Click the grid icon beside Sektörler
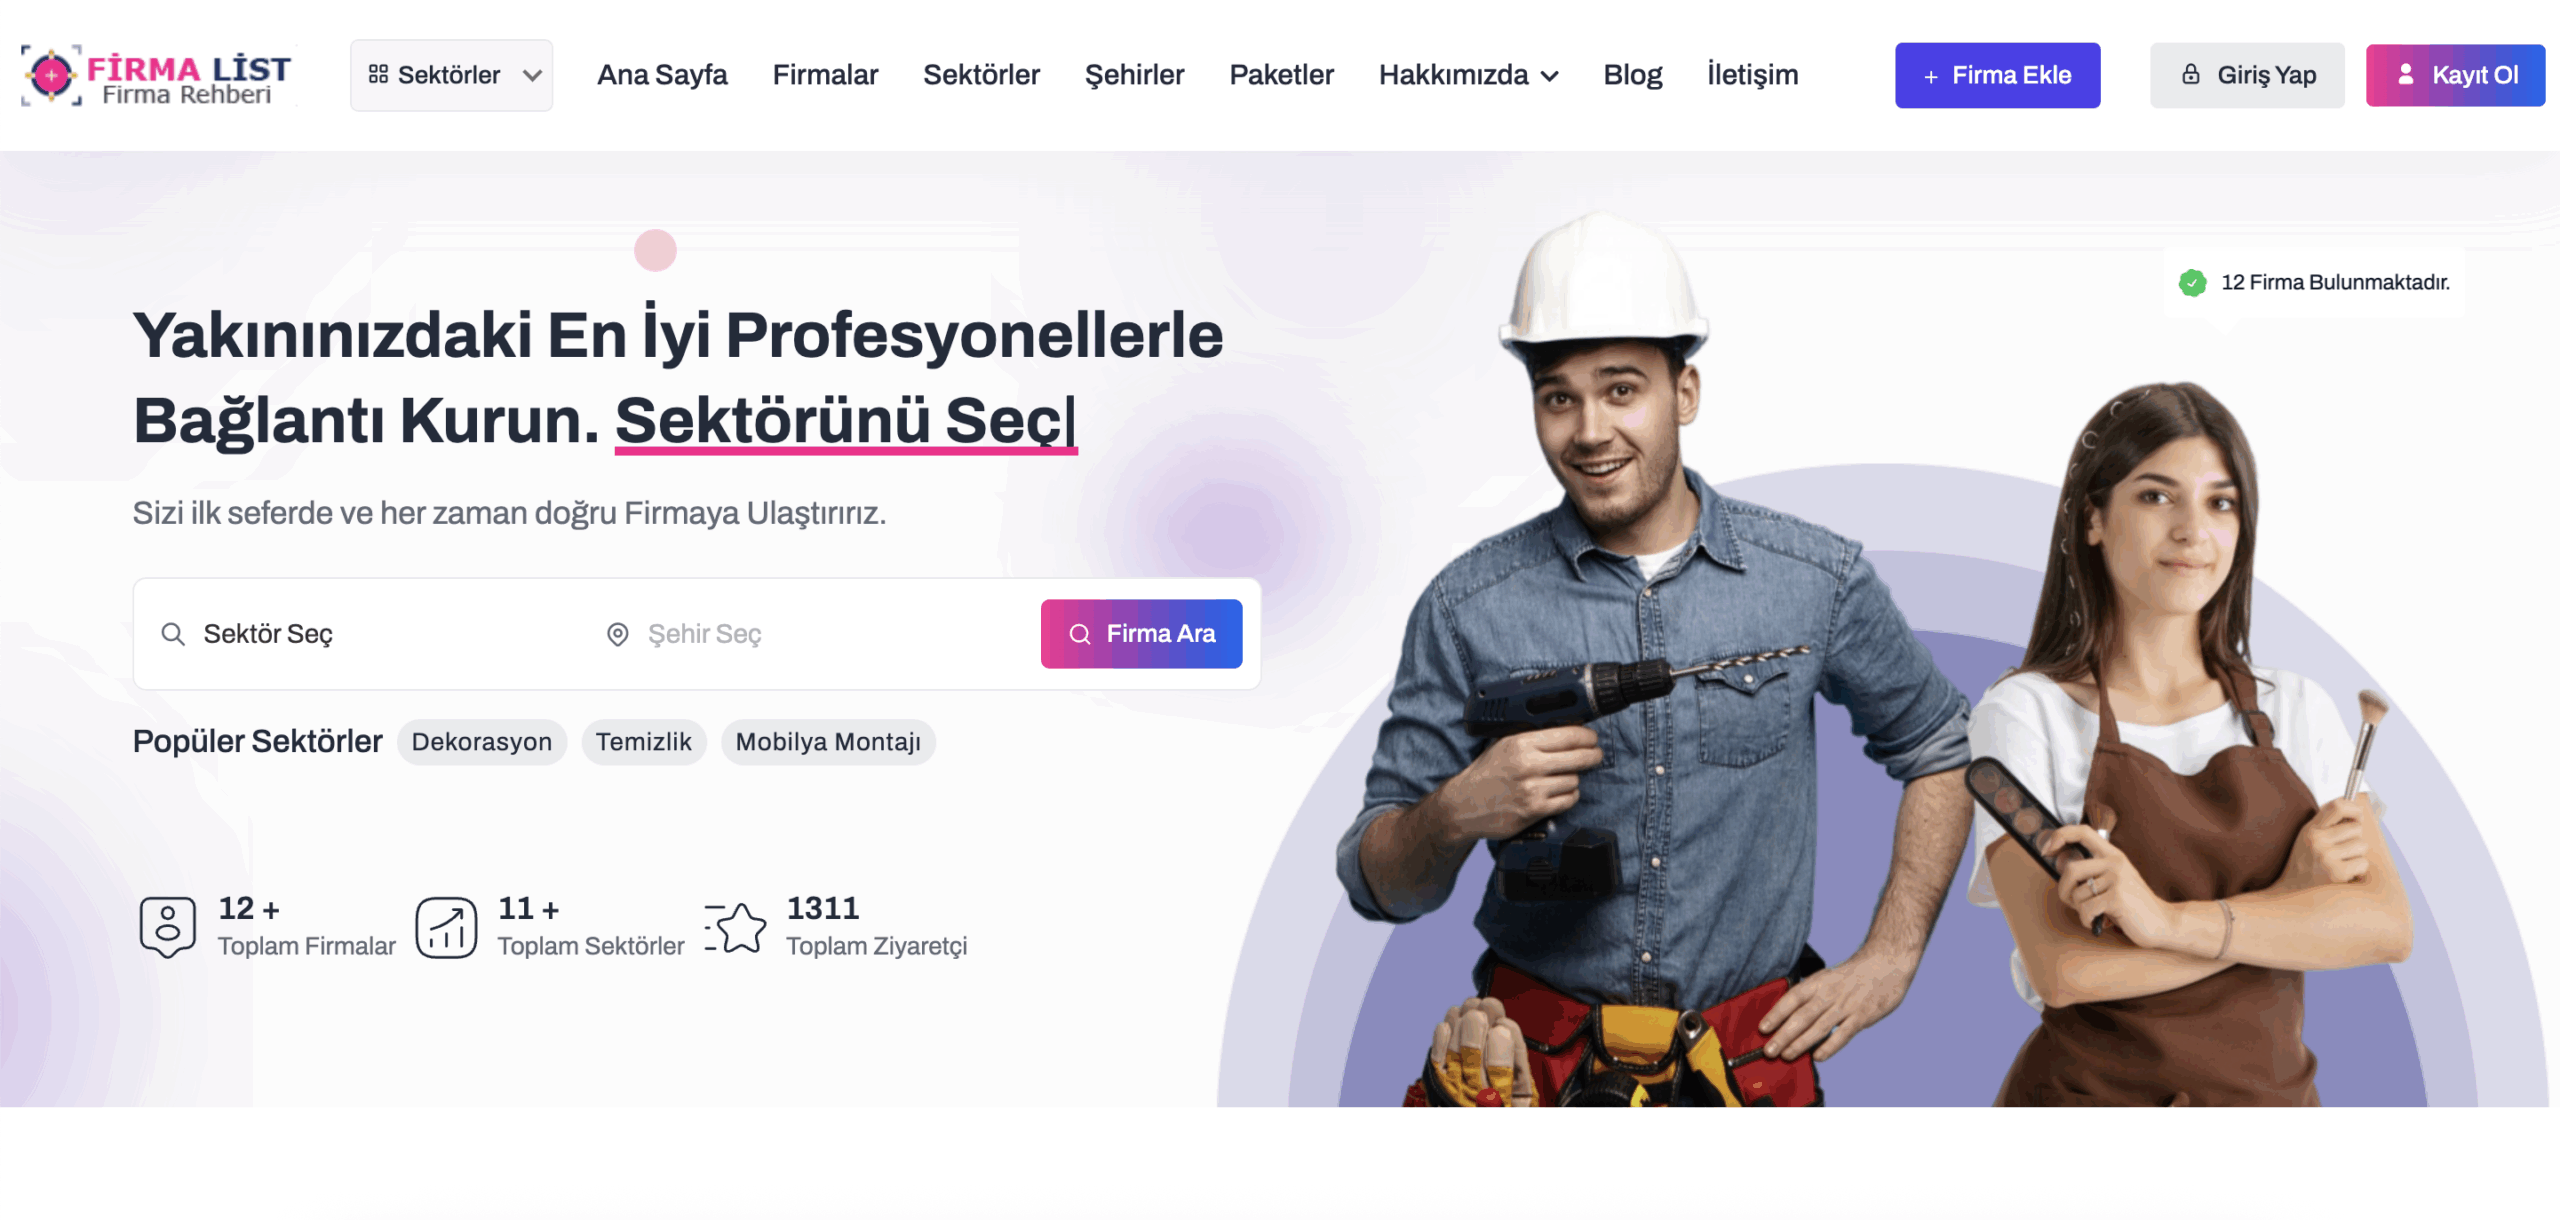The image size is (2560, 1220). 378,75
